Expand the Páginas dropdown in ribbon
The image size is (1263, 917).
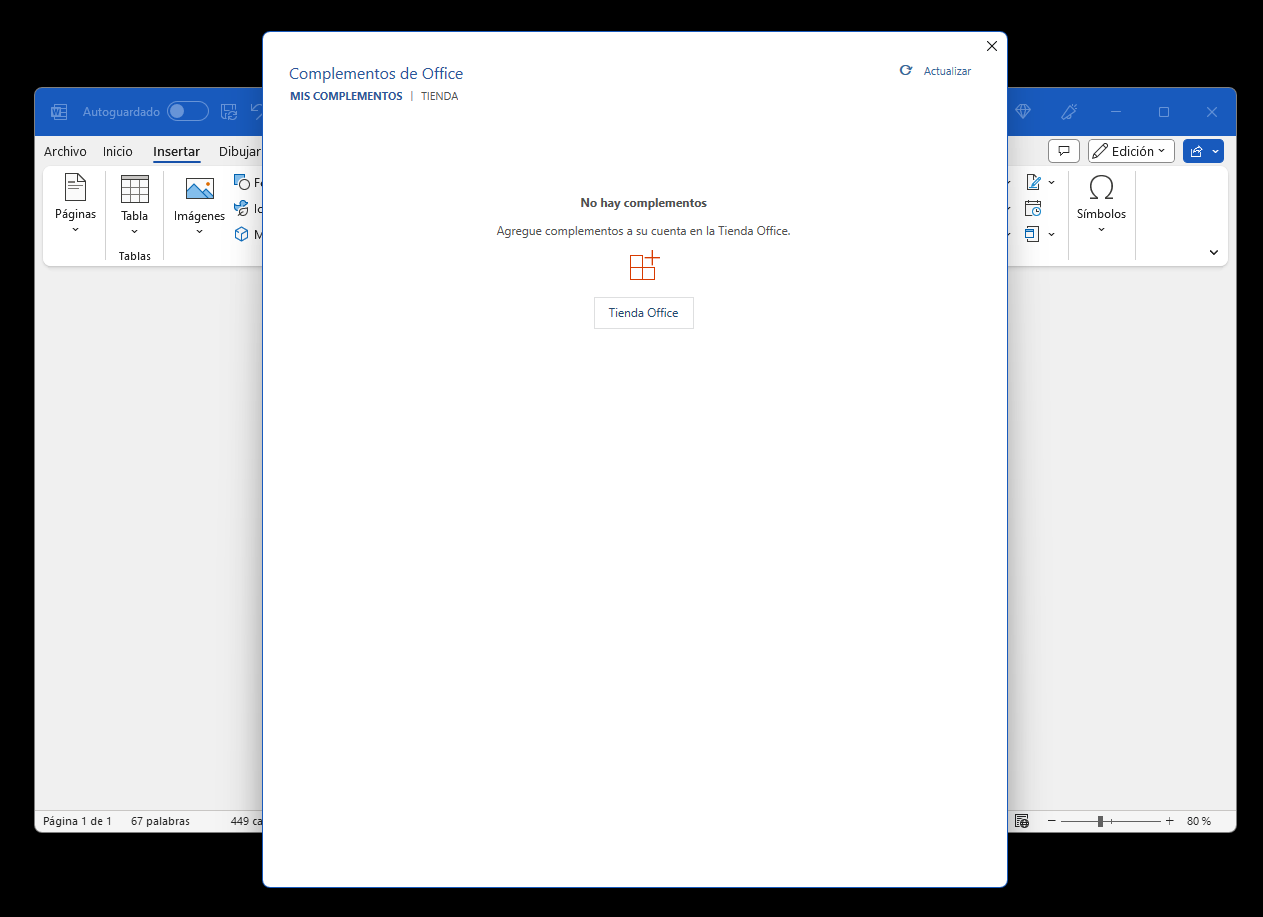coord(75,206)
